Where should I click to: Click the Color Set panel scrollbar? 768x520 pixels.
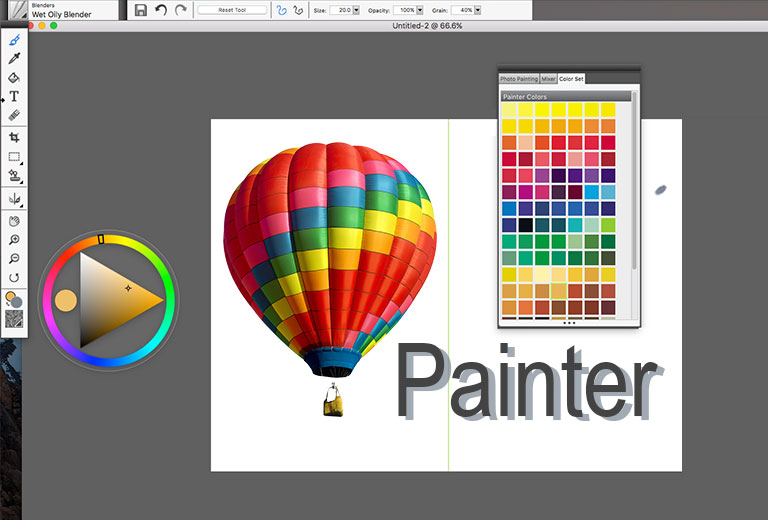coord(634,180)
